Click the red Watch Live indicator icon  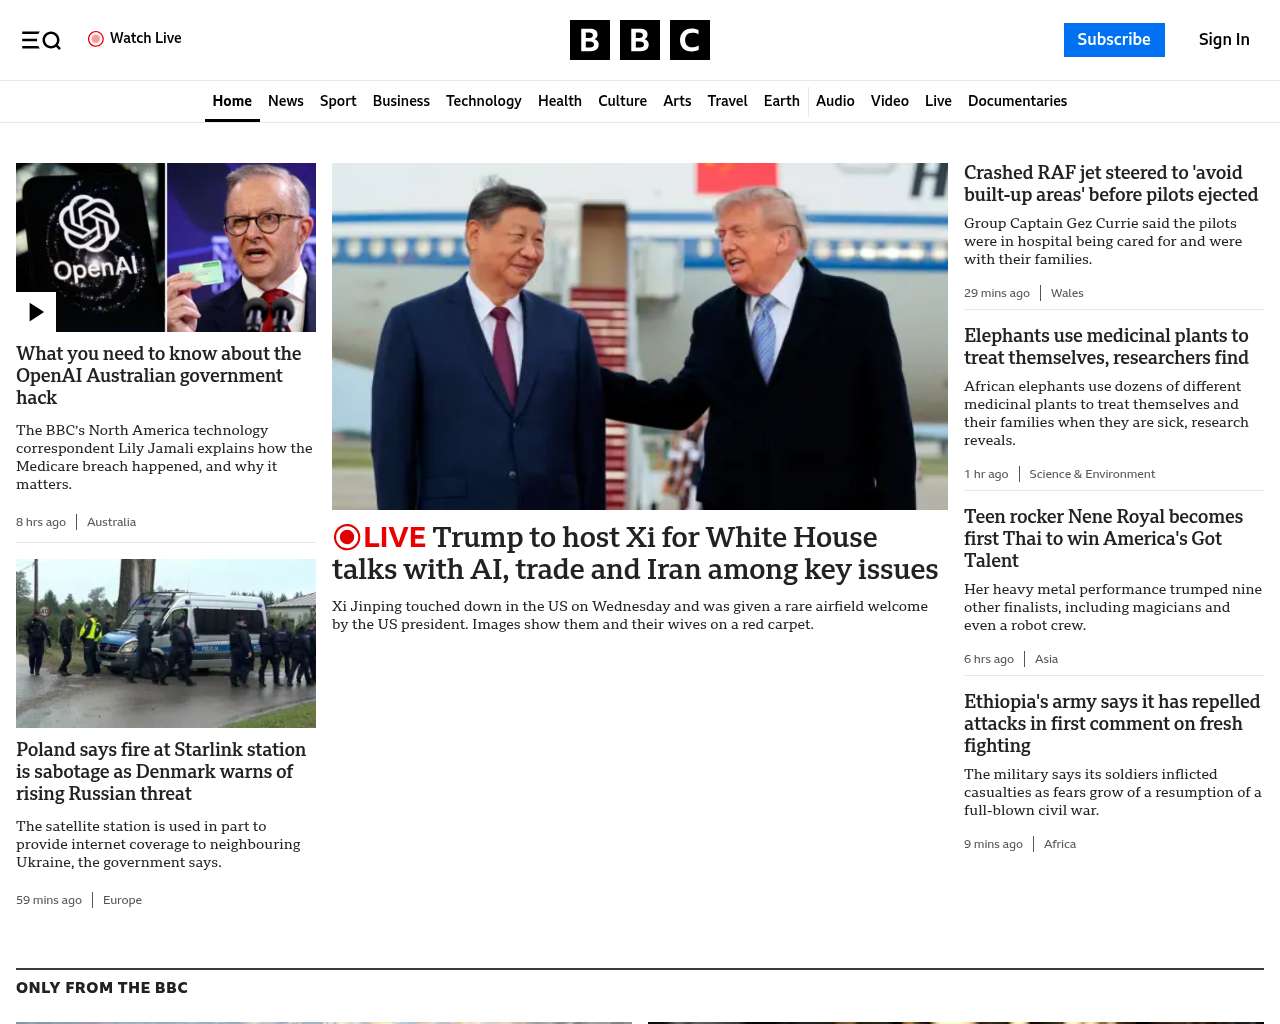pos(96,39)
